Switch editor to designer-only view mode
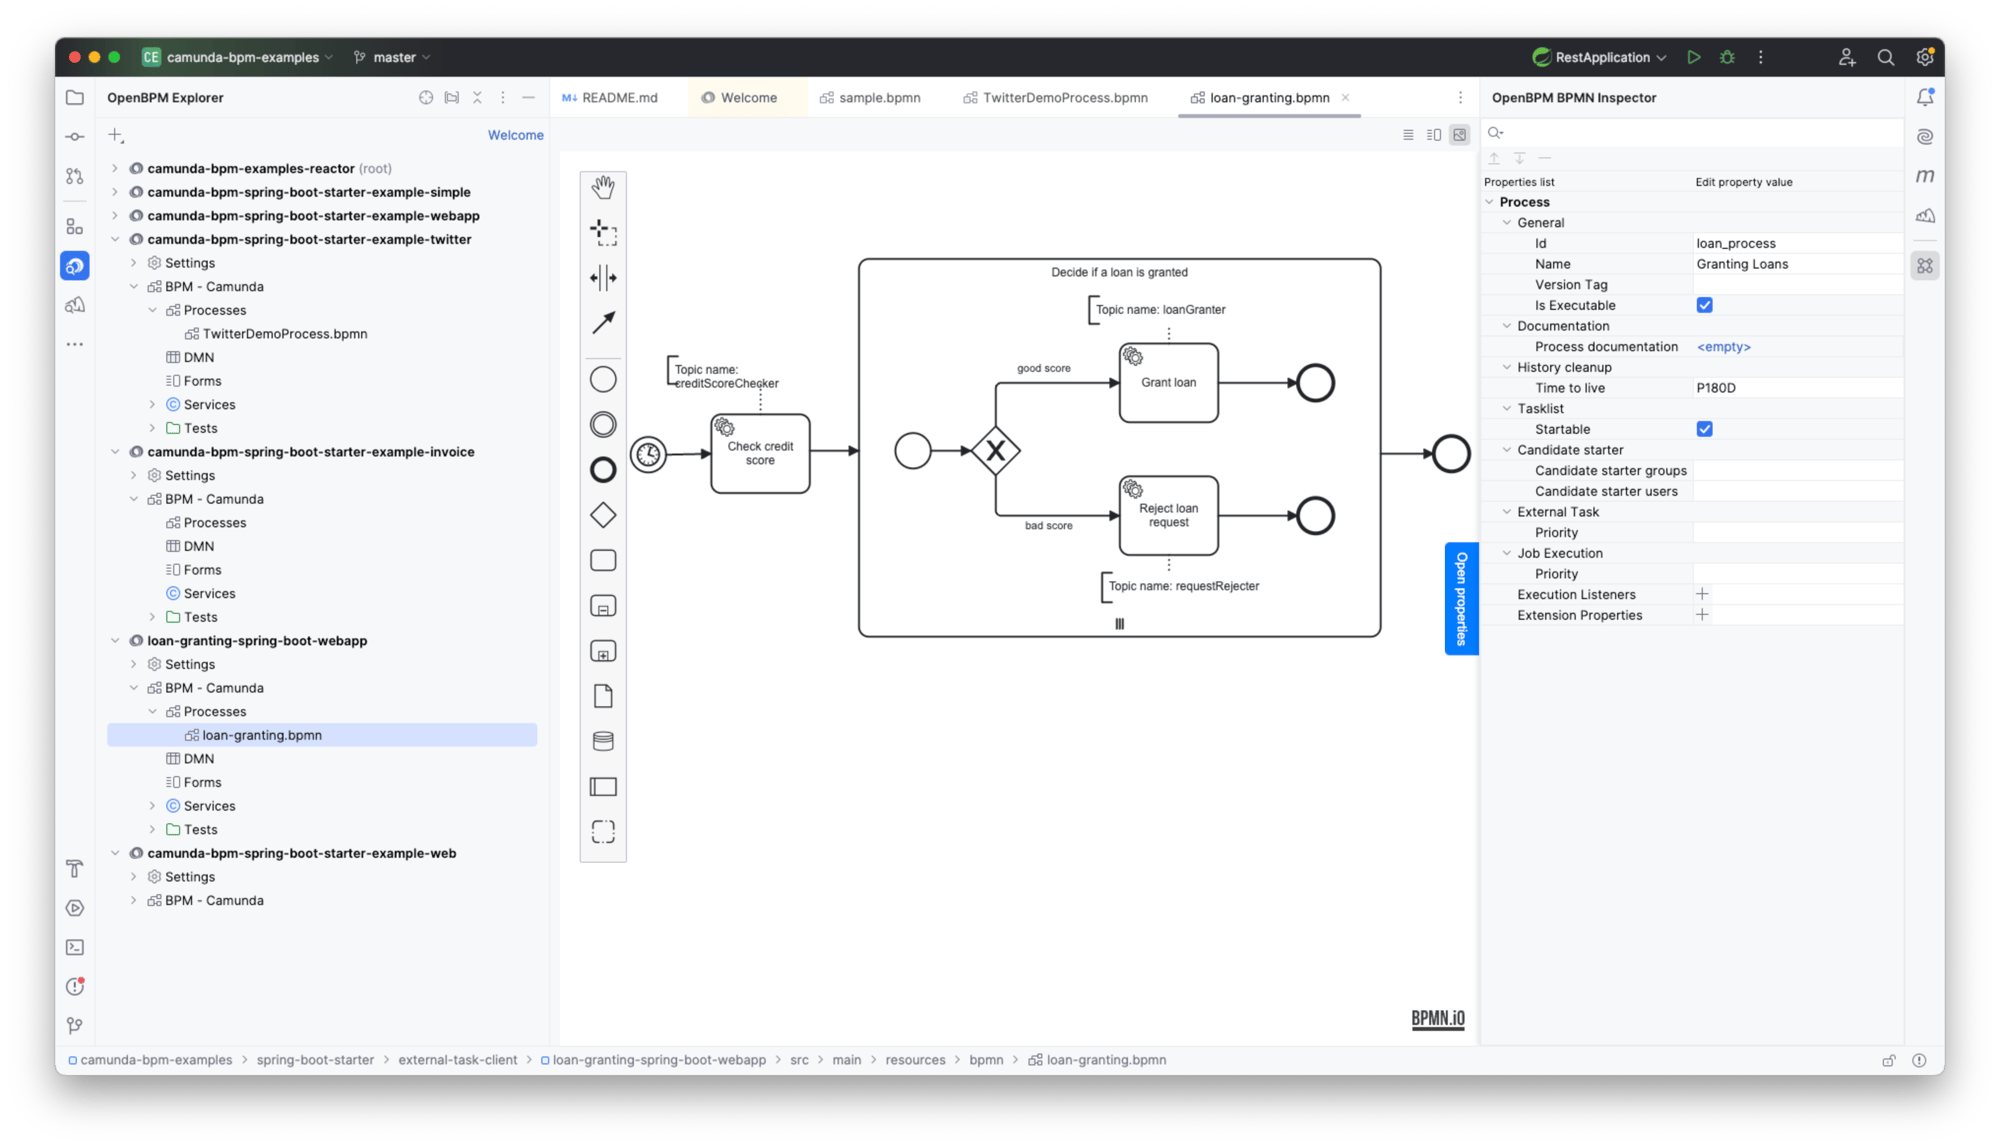This screenshot has width=2000, height=1148. click(1460, 135)
